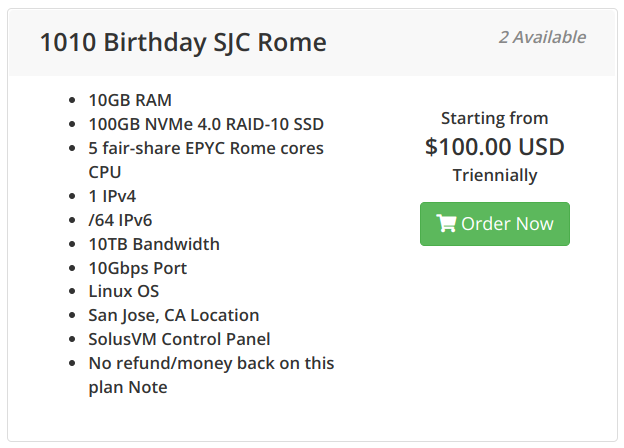The image size is (624, 448).
Task: Click the 10Gbps Port list item
Action: click(138, 268)
